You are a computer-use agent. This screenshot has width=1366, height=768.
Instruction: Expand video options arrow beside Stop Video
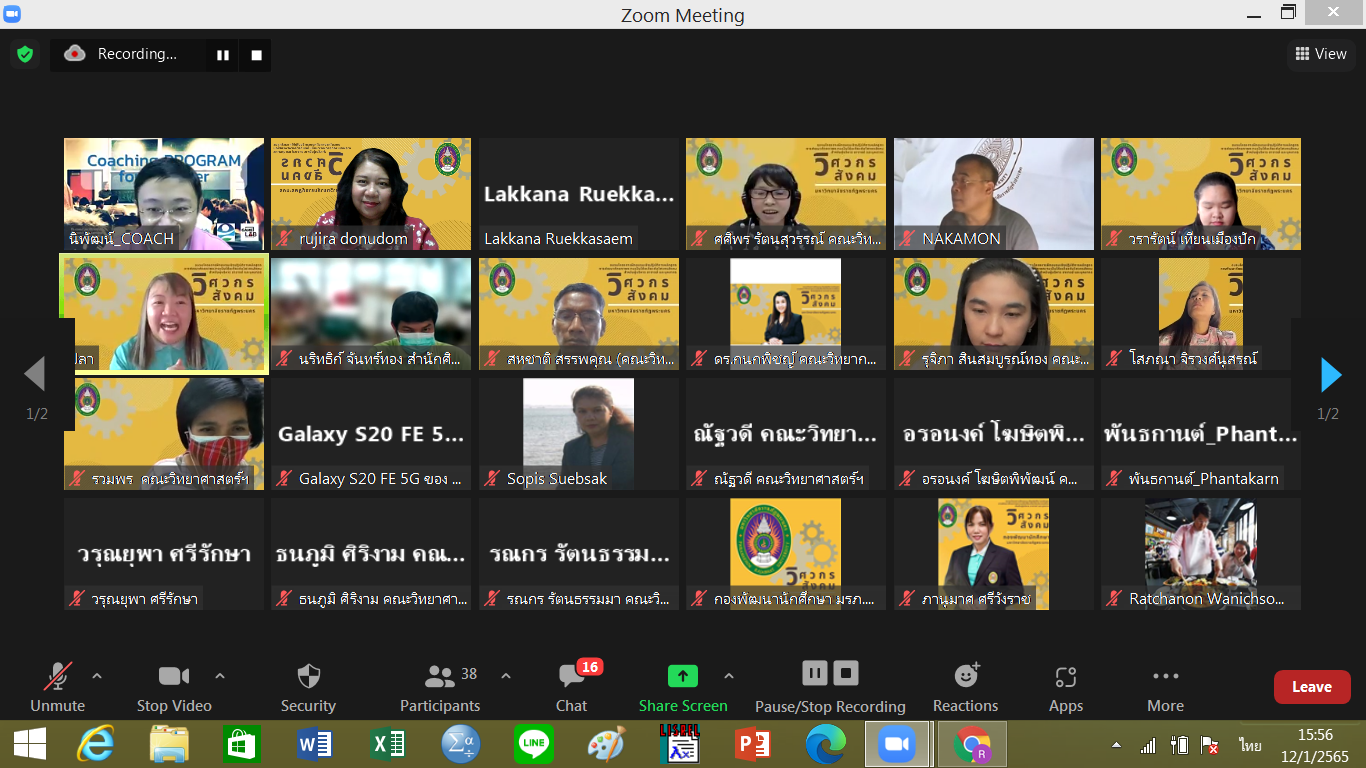[220, 676]
